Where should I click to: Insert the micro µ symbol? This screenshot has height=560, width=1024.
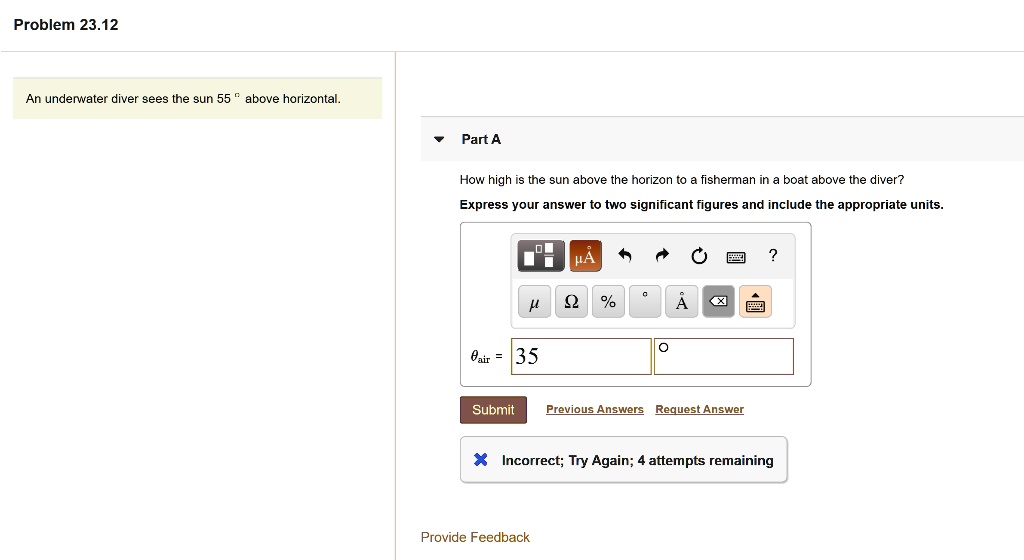(534, 302)
